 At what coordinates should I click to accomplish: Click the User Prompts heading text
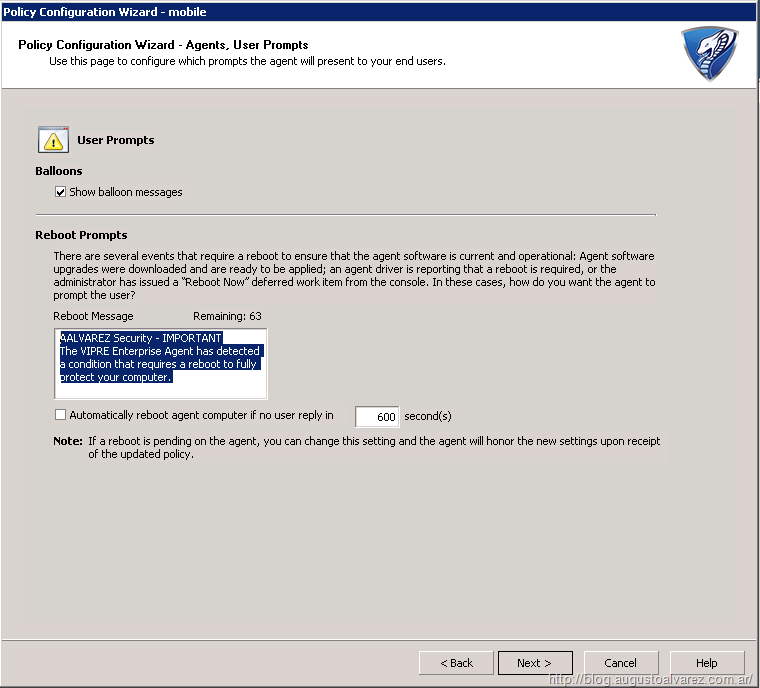pyautogui.click(x=116, y=140)
